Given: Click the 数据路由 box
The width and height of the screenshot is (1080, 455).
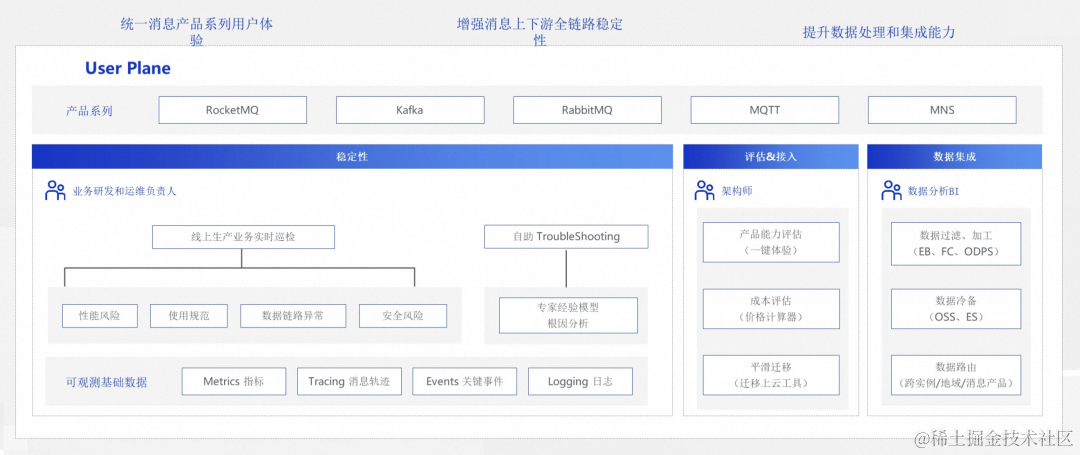Looking at the screenshot, I should pyautogui.click(x=954, y=375).
